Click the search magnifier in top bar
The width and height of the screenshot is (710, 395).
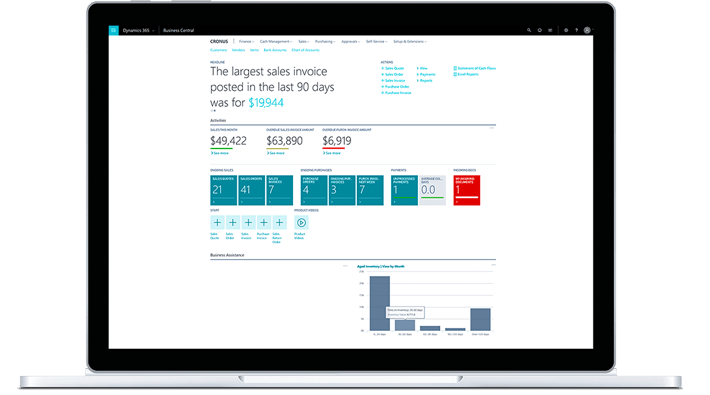[529, 30]
